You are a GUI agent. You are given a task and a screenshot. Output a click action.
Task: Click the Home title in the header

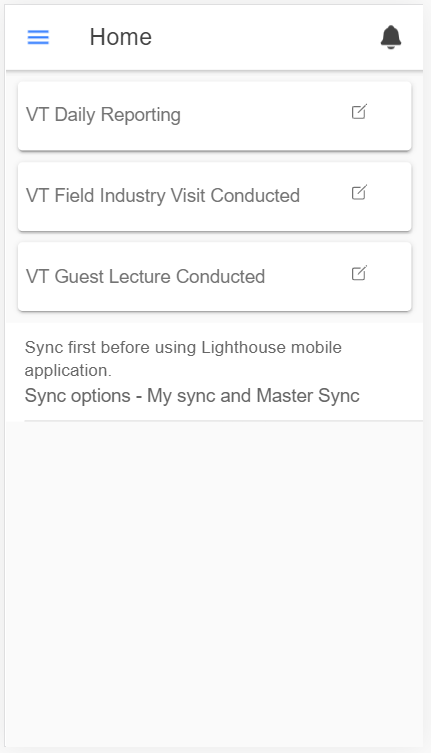[x=121, y=37]
